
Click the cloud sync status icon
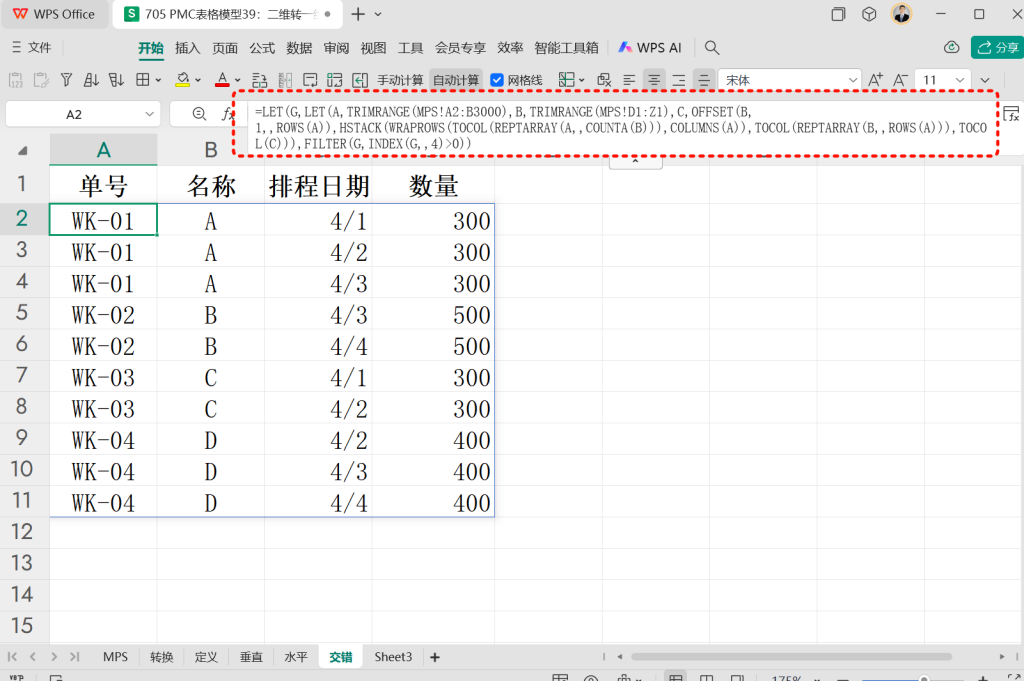952,47
